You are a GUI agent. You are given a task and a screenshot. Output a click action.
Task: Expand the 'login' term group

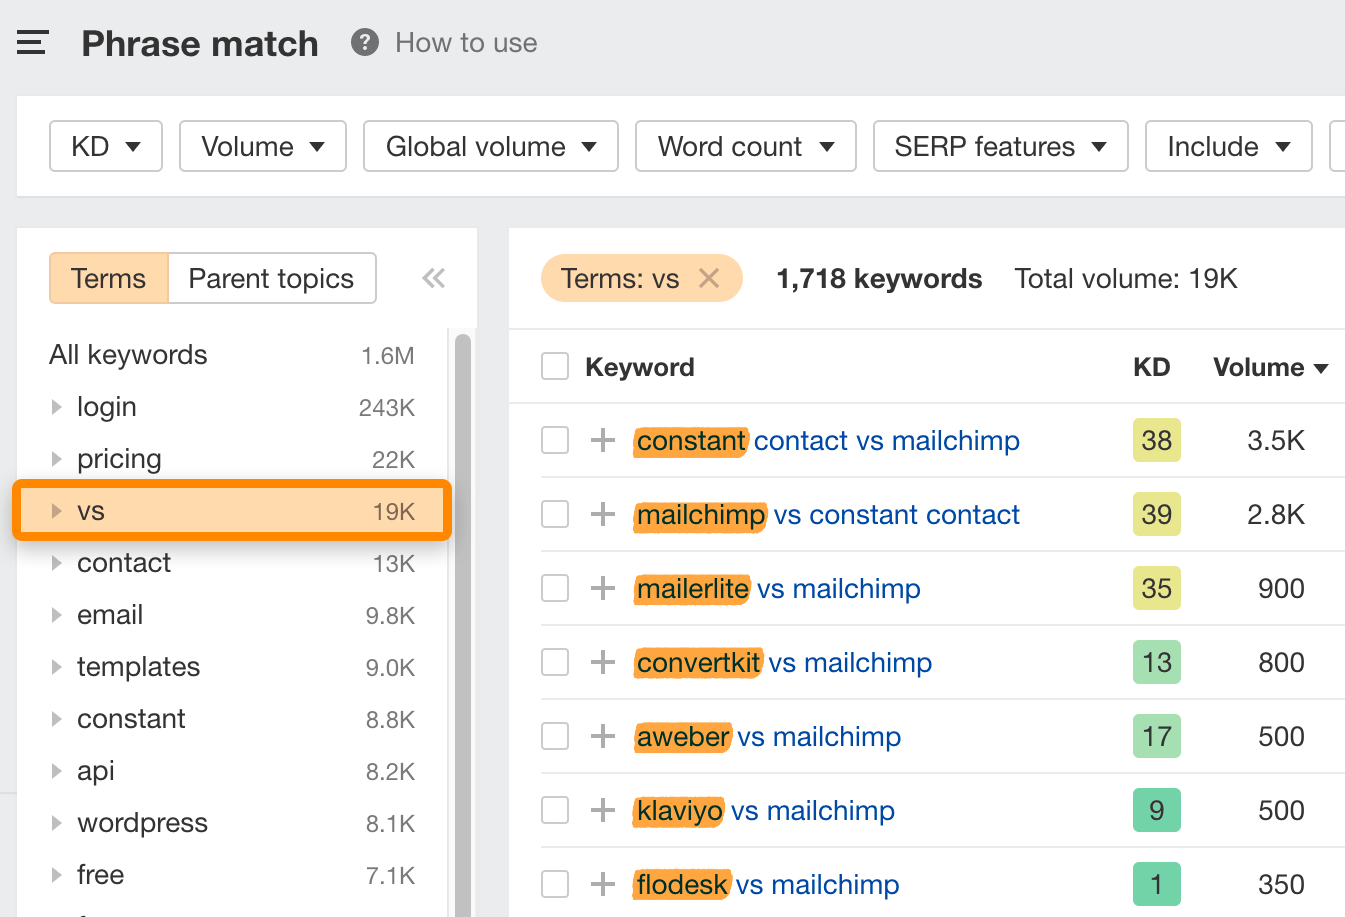click(57, 407)
